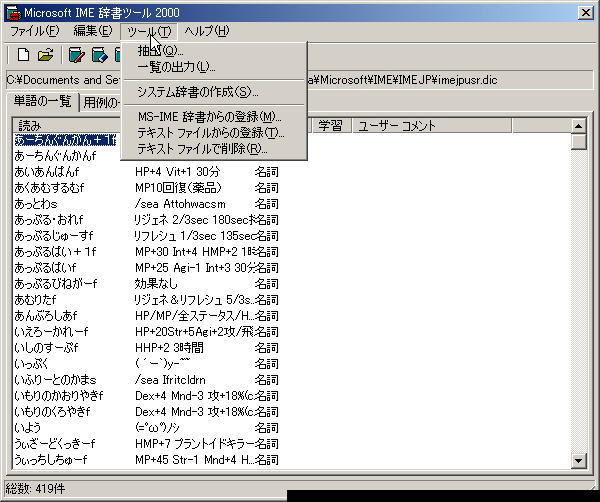
Task: Select MS-IME 辞書からの登録(M)... entry
Action: (x=214, y=116)
